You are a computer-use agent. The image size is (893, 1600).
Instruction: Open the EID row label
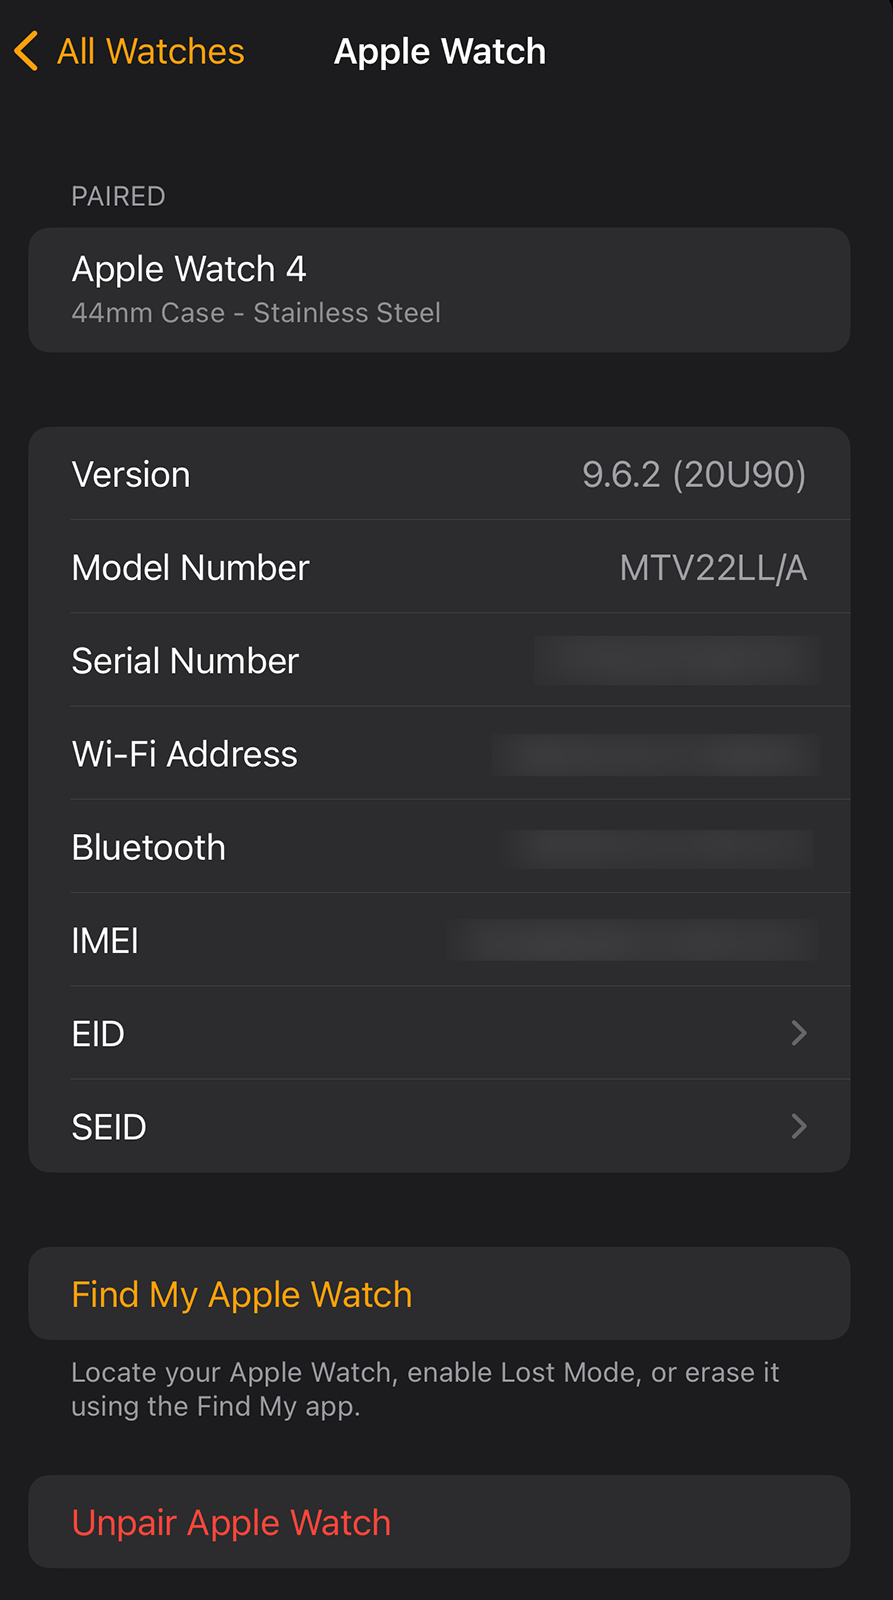click(98, 1034)
